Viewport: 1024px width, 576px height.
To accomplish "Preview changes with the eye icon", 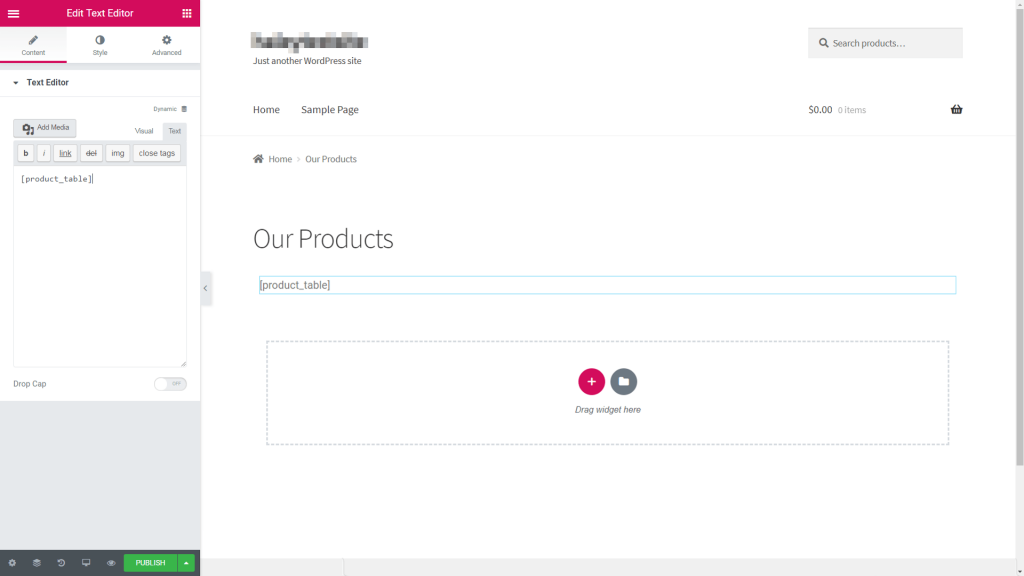I will [x=111, y=563].
